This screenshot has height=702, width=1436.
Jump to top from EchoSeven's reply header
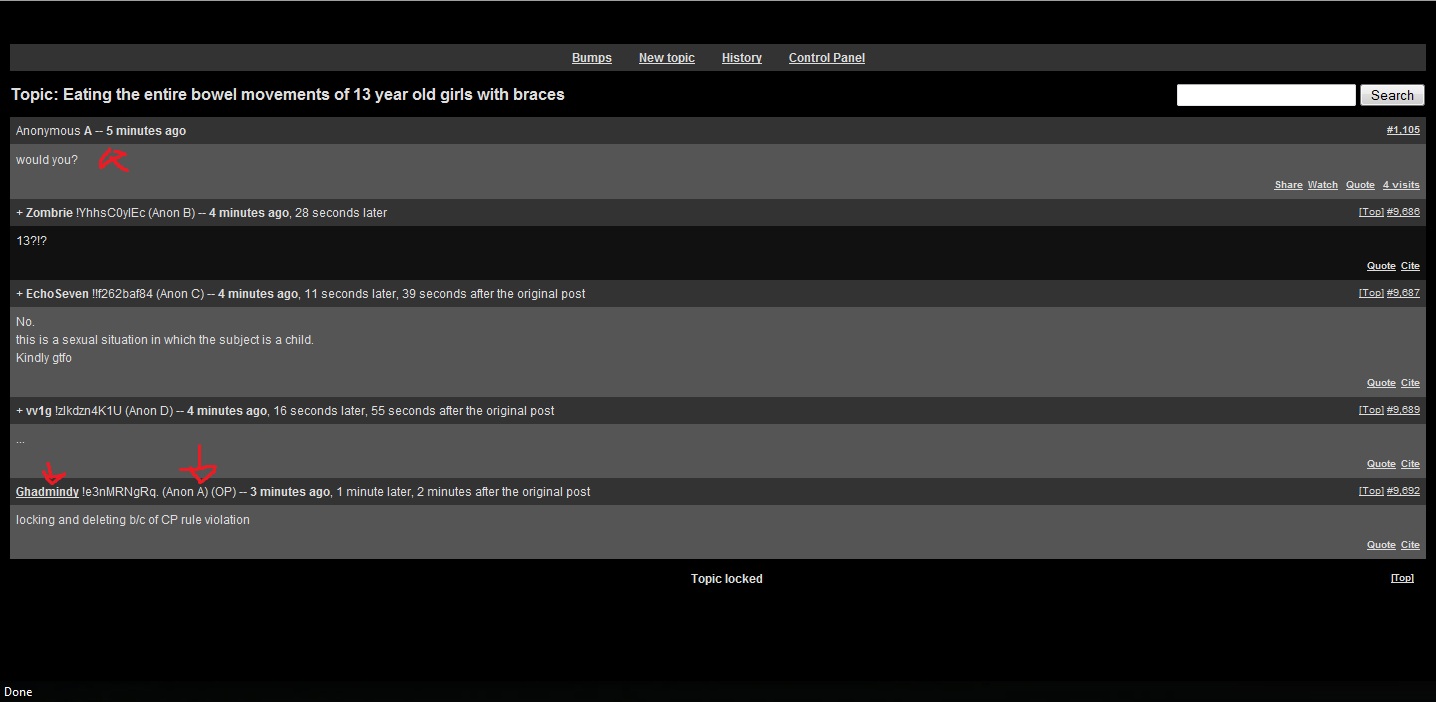click(x=1371, y=293)
